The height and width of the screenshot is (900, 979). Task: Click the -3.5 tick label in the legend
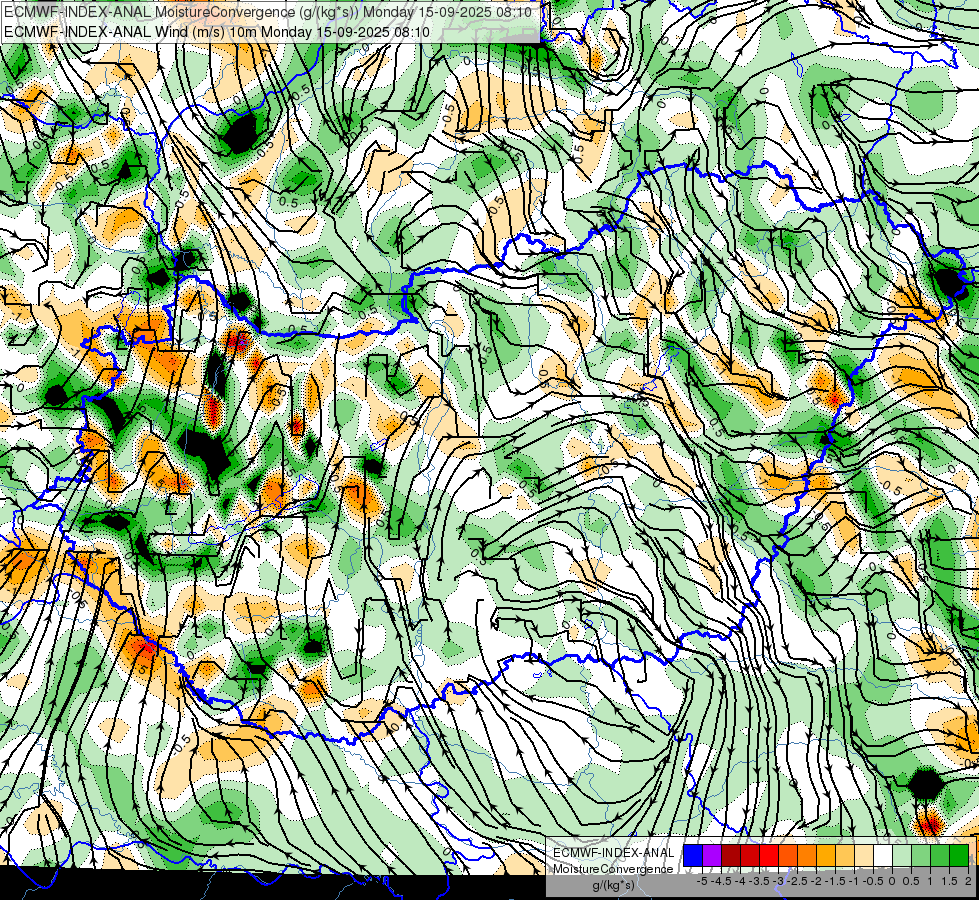[759, 881]
